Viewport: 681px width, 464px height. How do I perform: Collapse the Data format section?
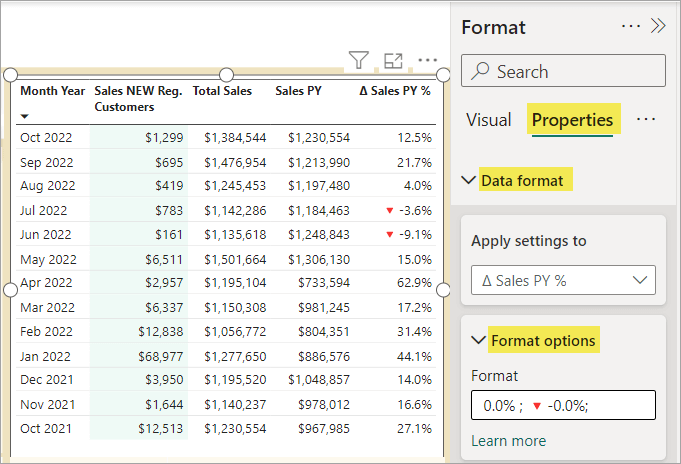pyautogui.click(x=468, y=180)
